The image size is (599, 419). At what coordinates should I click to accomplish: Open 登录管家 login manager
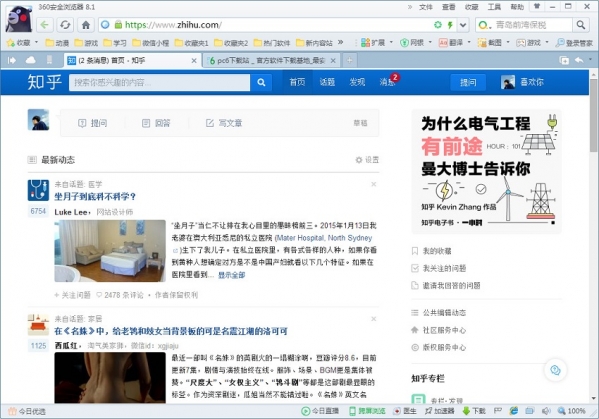tap(574, 43)
